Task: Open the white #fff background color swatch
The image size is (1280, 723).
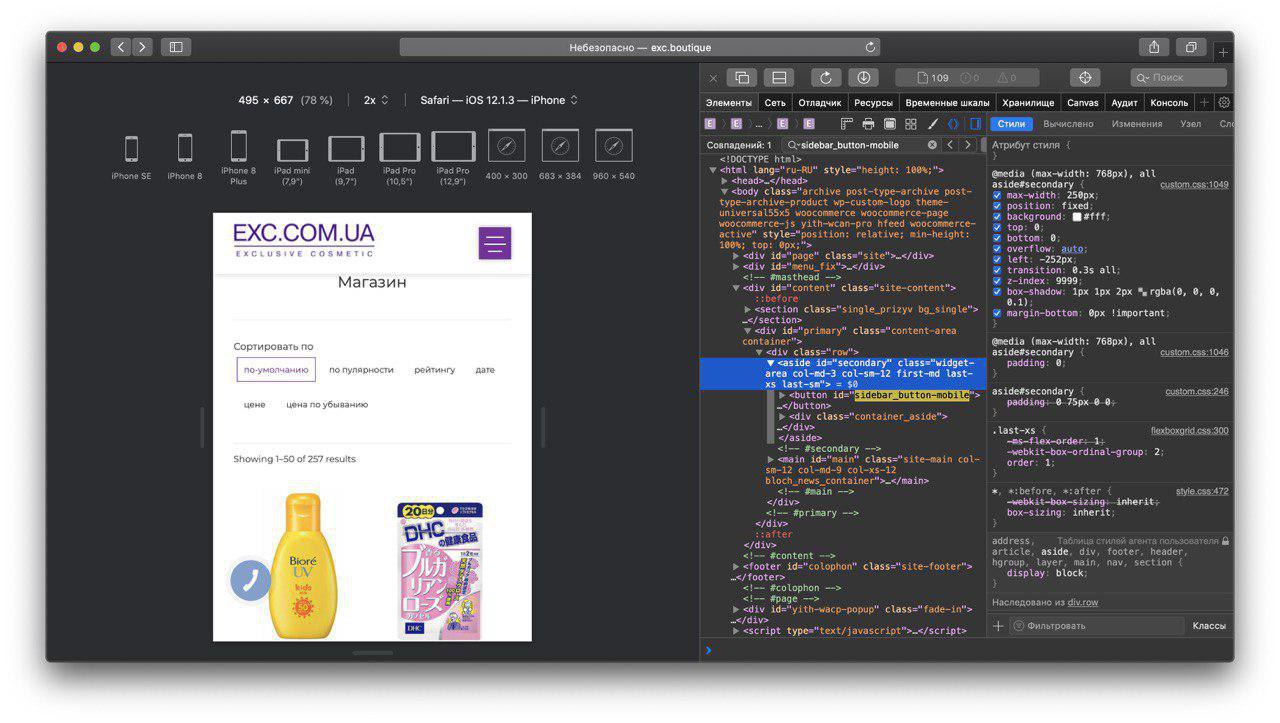Action: [x=1077, y=217]
